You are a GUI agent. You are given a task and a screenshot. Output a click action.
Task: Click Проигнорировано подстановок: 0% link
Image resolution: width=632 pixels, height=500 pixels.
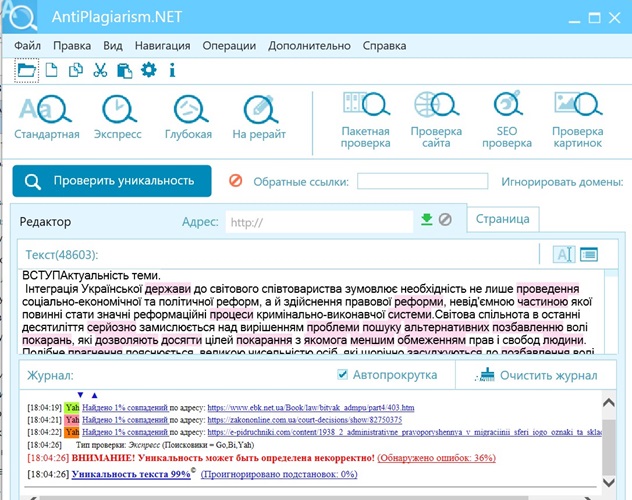tap(279, 474)
